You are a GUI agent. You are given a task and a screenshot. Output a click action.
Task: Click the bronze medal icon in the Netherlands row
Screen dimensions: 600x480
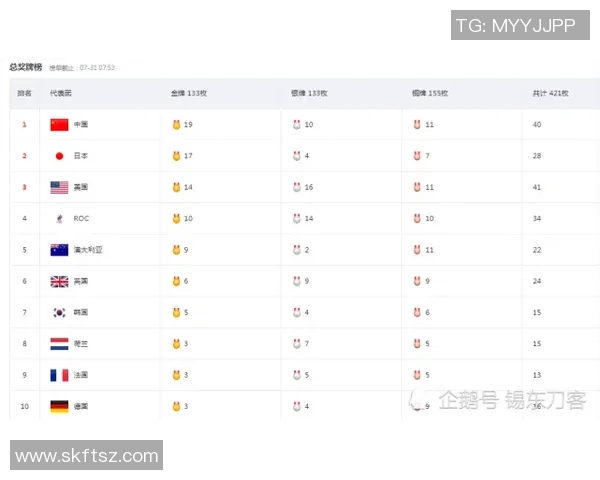[x=417, y=344]
